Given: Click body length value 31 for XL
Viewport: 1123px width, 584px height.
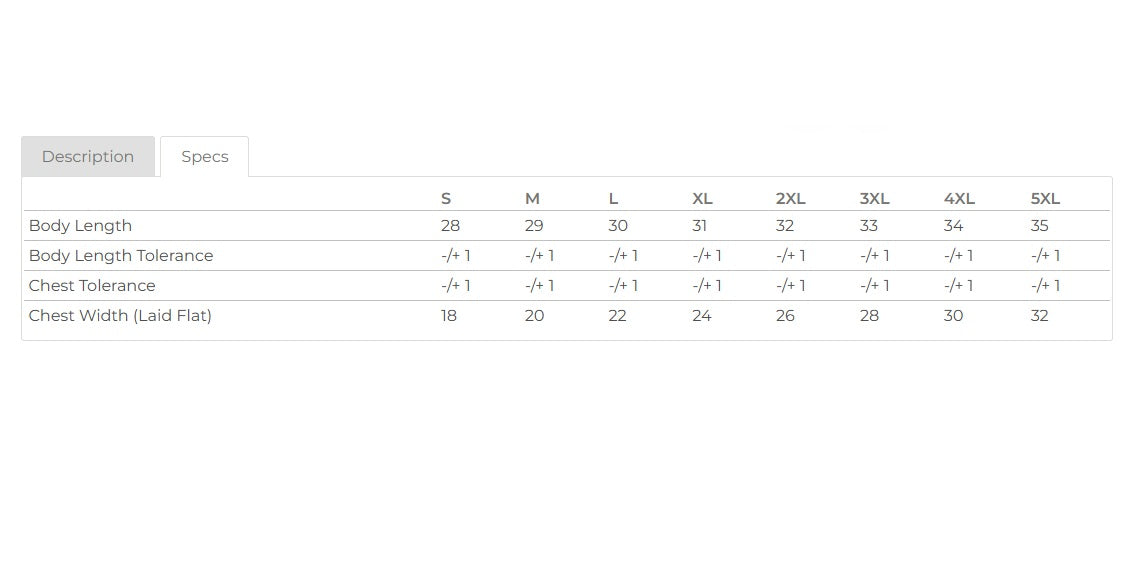Looking at the screenshot, I should click(700, 226).
